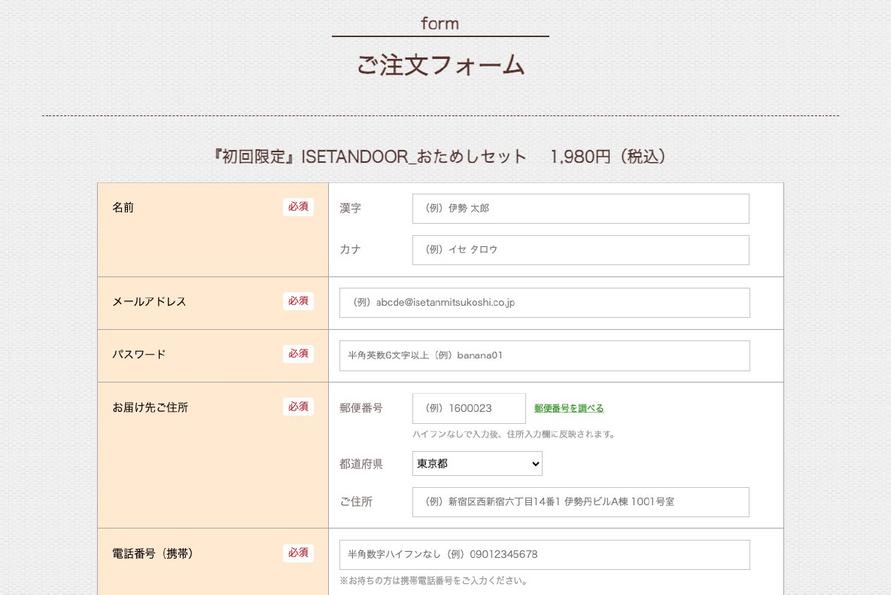Click the ご住所 address input field
The height and width of the screenshot is (595, 891).
[580, 502]
